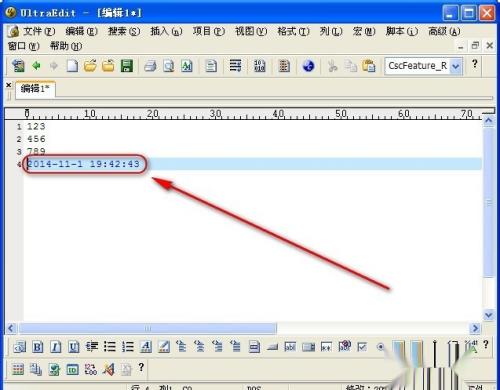The image size is (500, 390).
Task: Click line 3 text 789
Action: (36, 151)
